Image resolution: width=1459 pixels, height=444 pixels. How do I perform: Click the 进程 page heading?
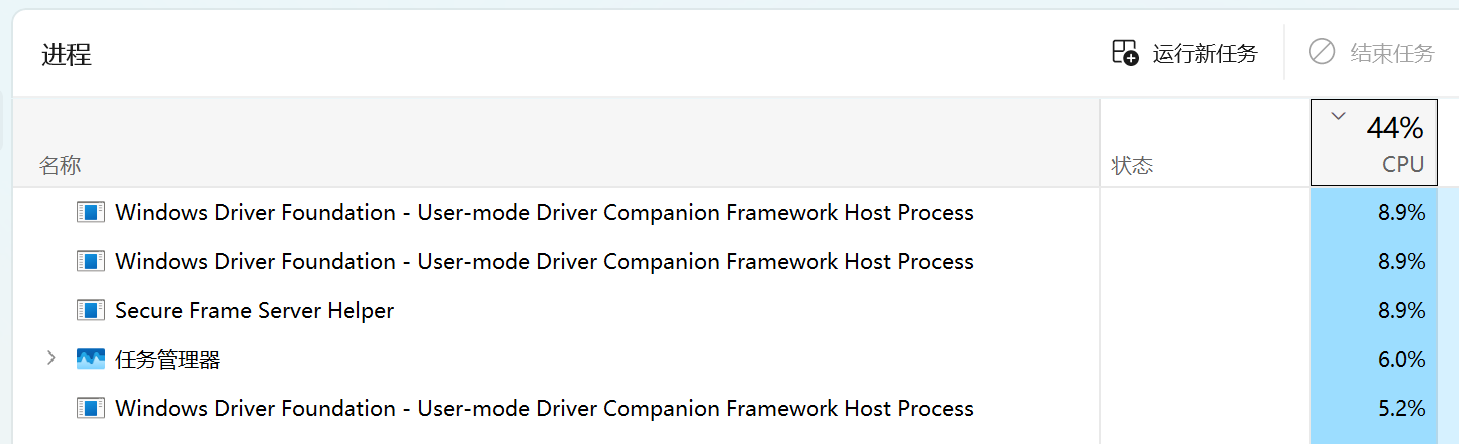pyautogui.click(x=66, y=54)
